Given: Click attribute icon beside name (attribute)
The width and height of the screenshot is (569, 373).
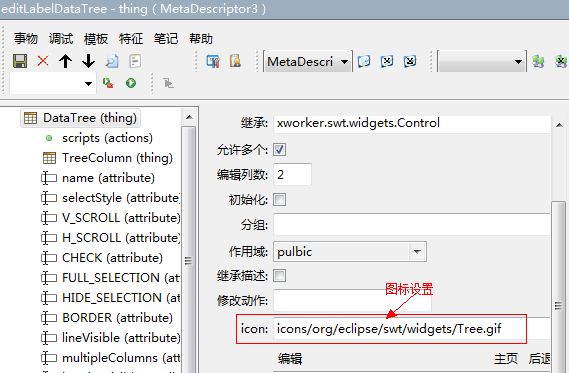Looking at the screenshot, I should point(49,178).
